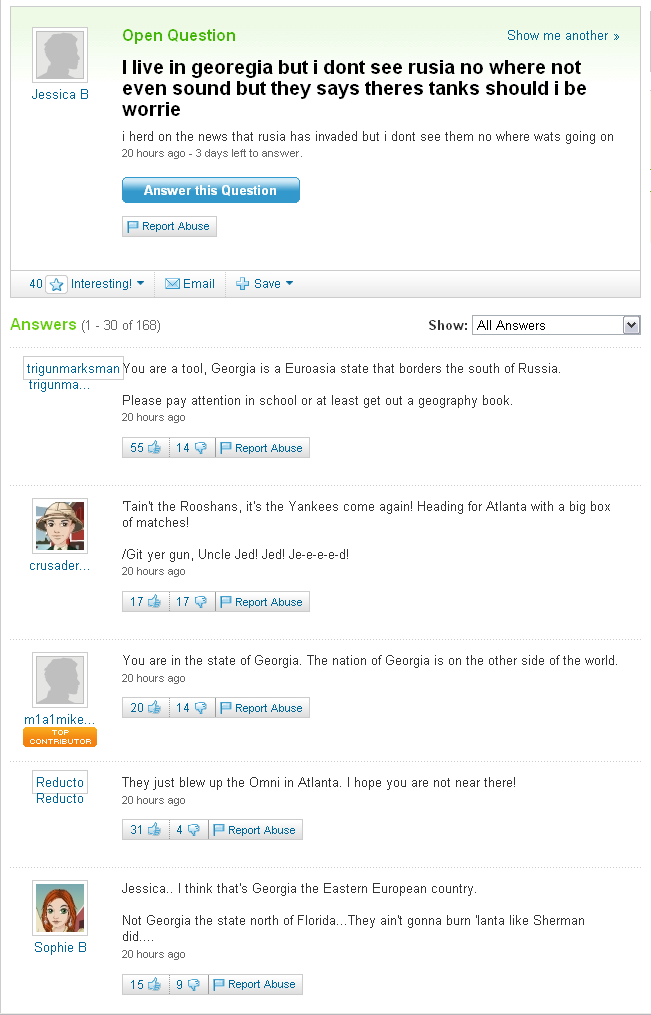The height and width of the screenshot is (1015, 651).
Task: Open the Show me another link
Action: [563, 36]
